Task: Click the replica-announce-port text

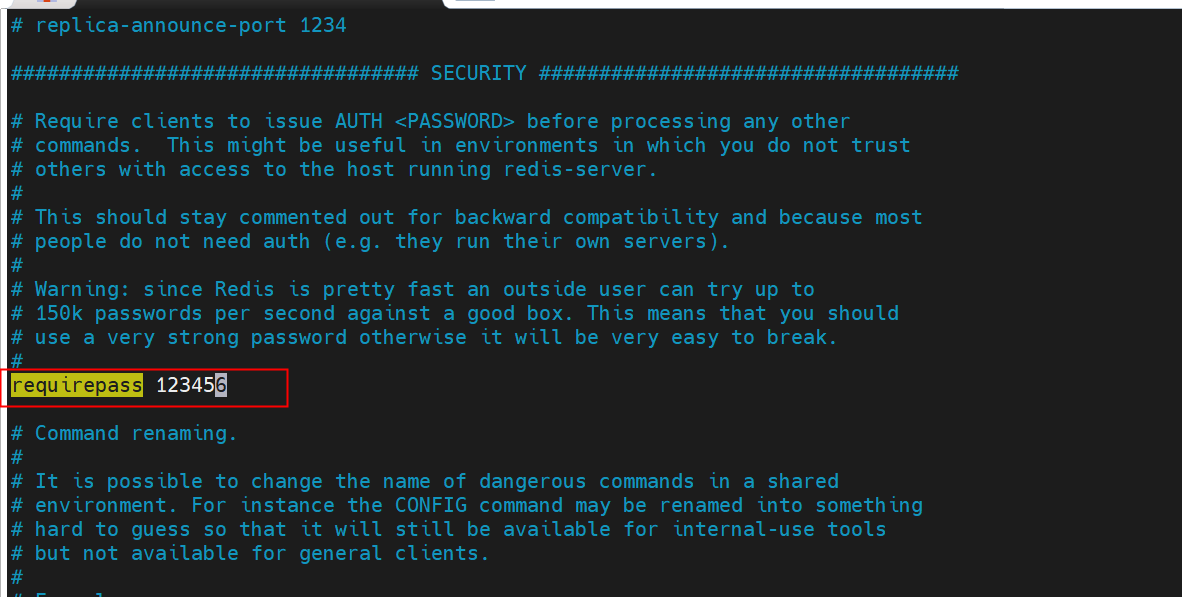Action: point(161,25)
